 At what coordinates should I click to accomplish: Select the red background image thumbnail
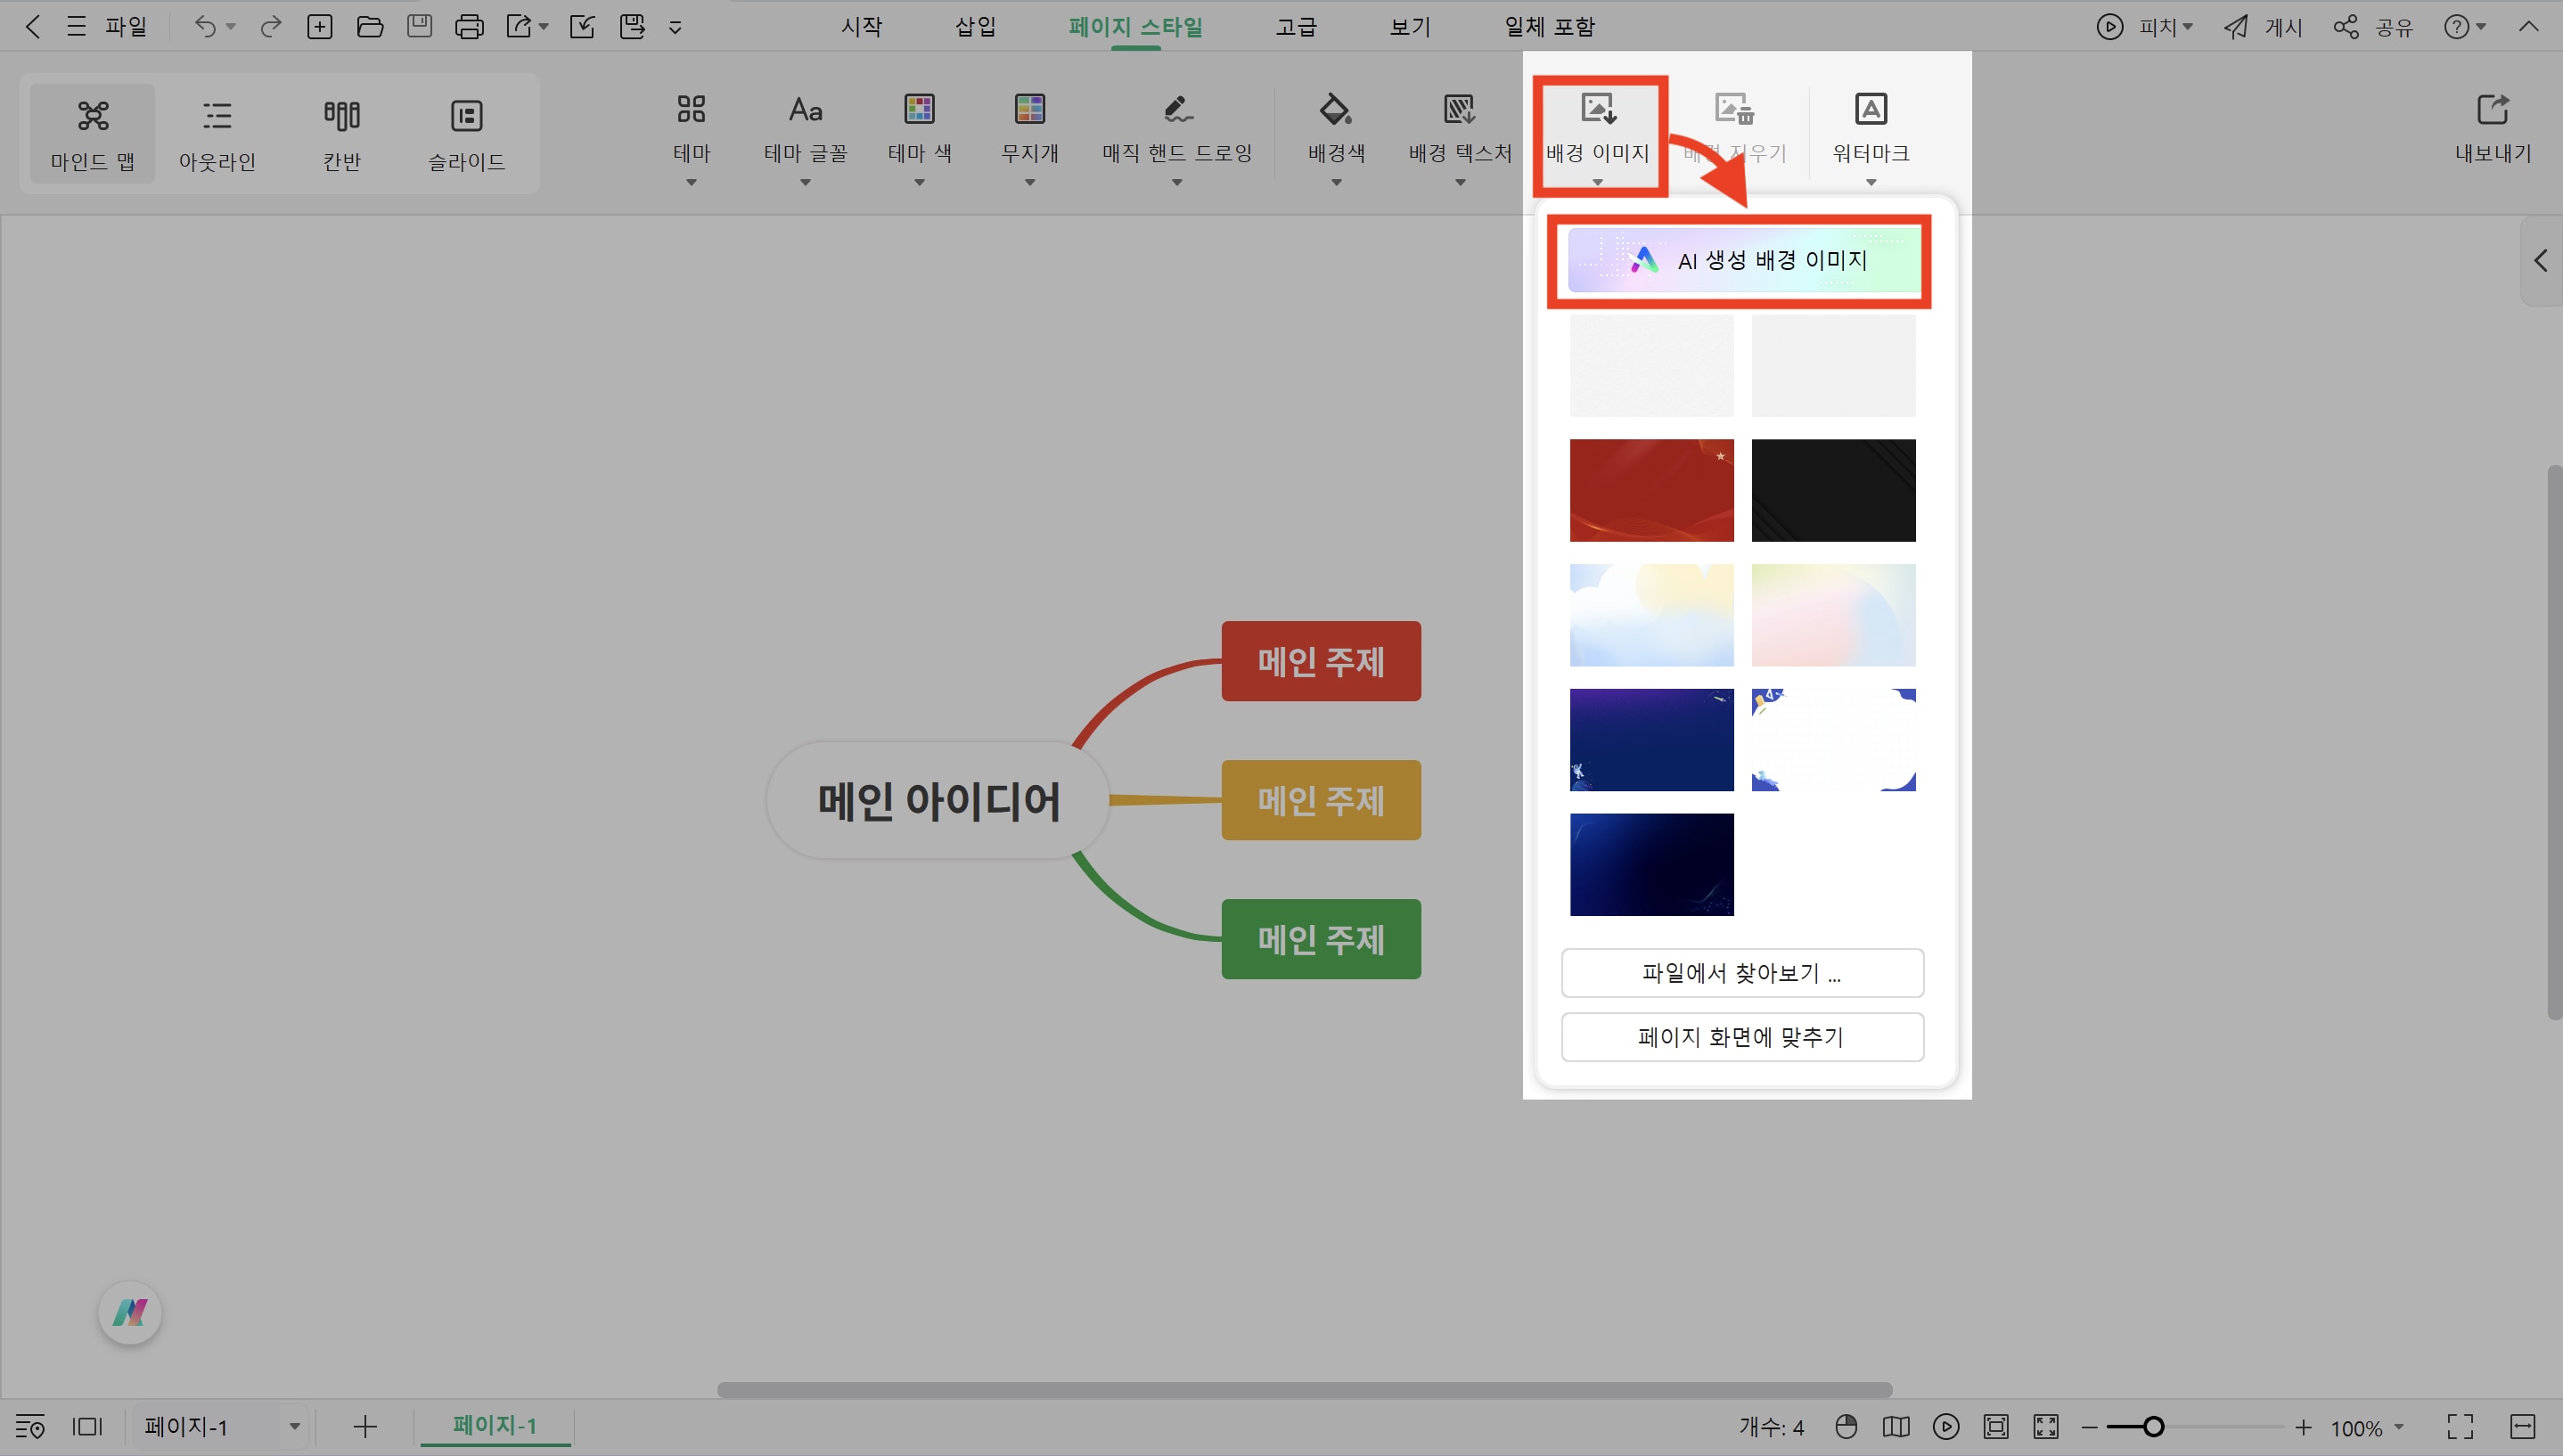(x=1650, y=490)
